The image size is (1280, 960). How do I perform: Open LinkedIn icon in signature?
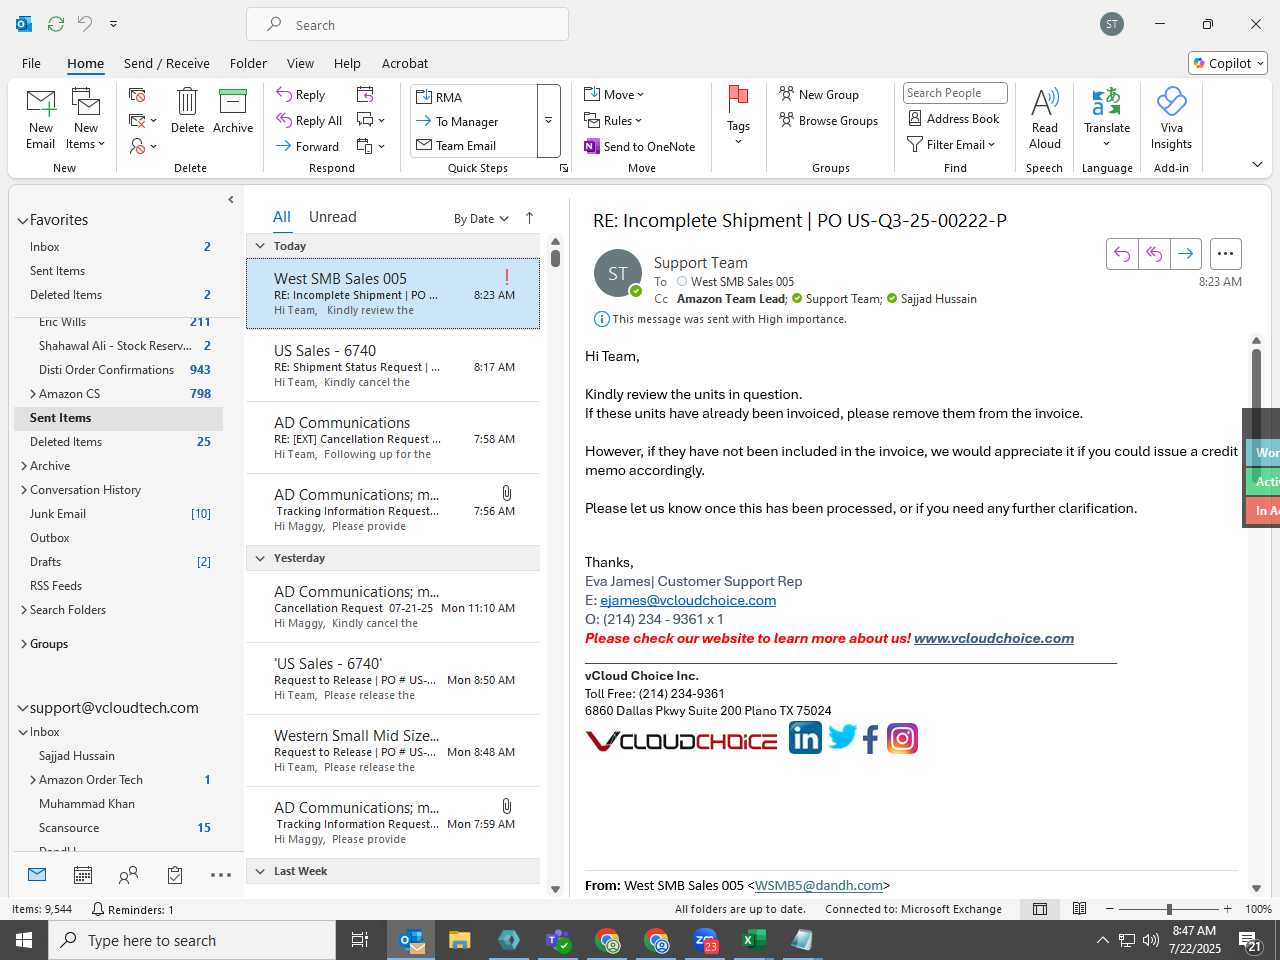pyautogui.click(x=805, y=738)
